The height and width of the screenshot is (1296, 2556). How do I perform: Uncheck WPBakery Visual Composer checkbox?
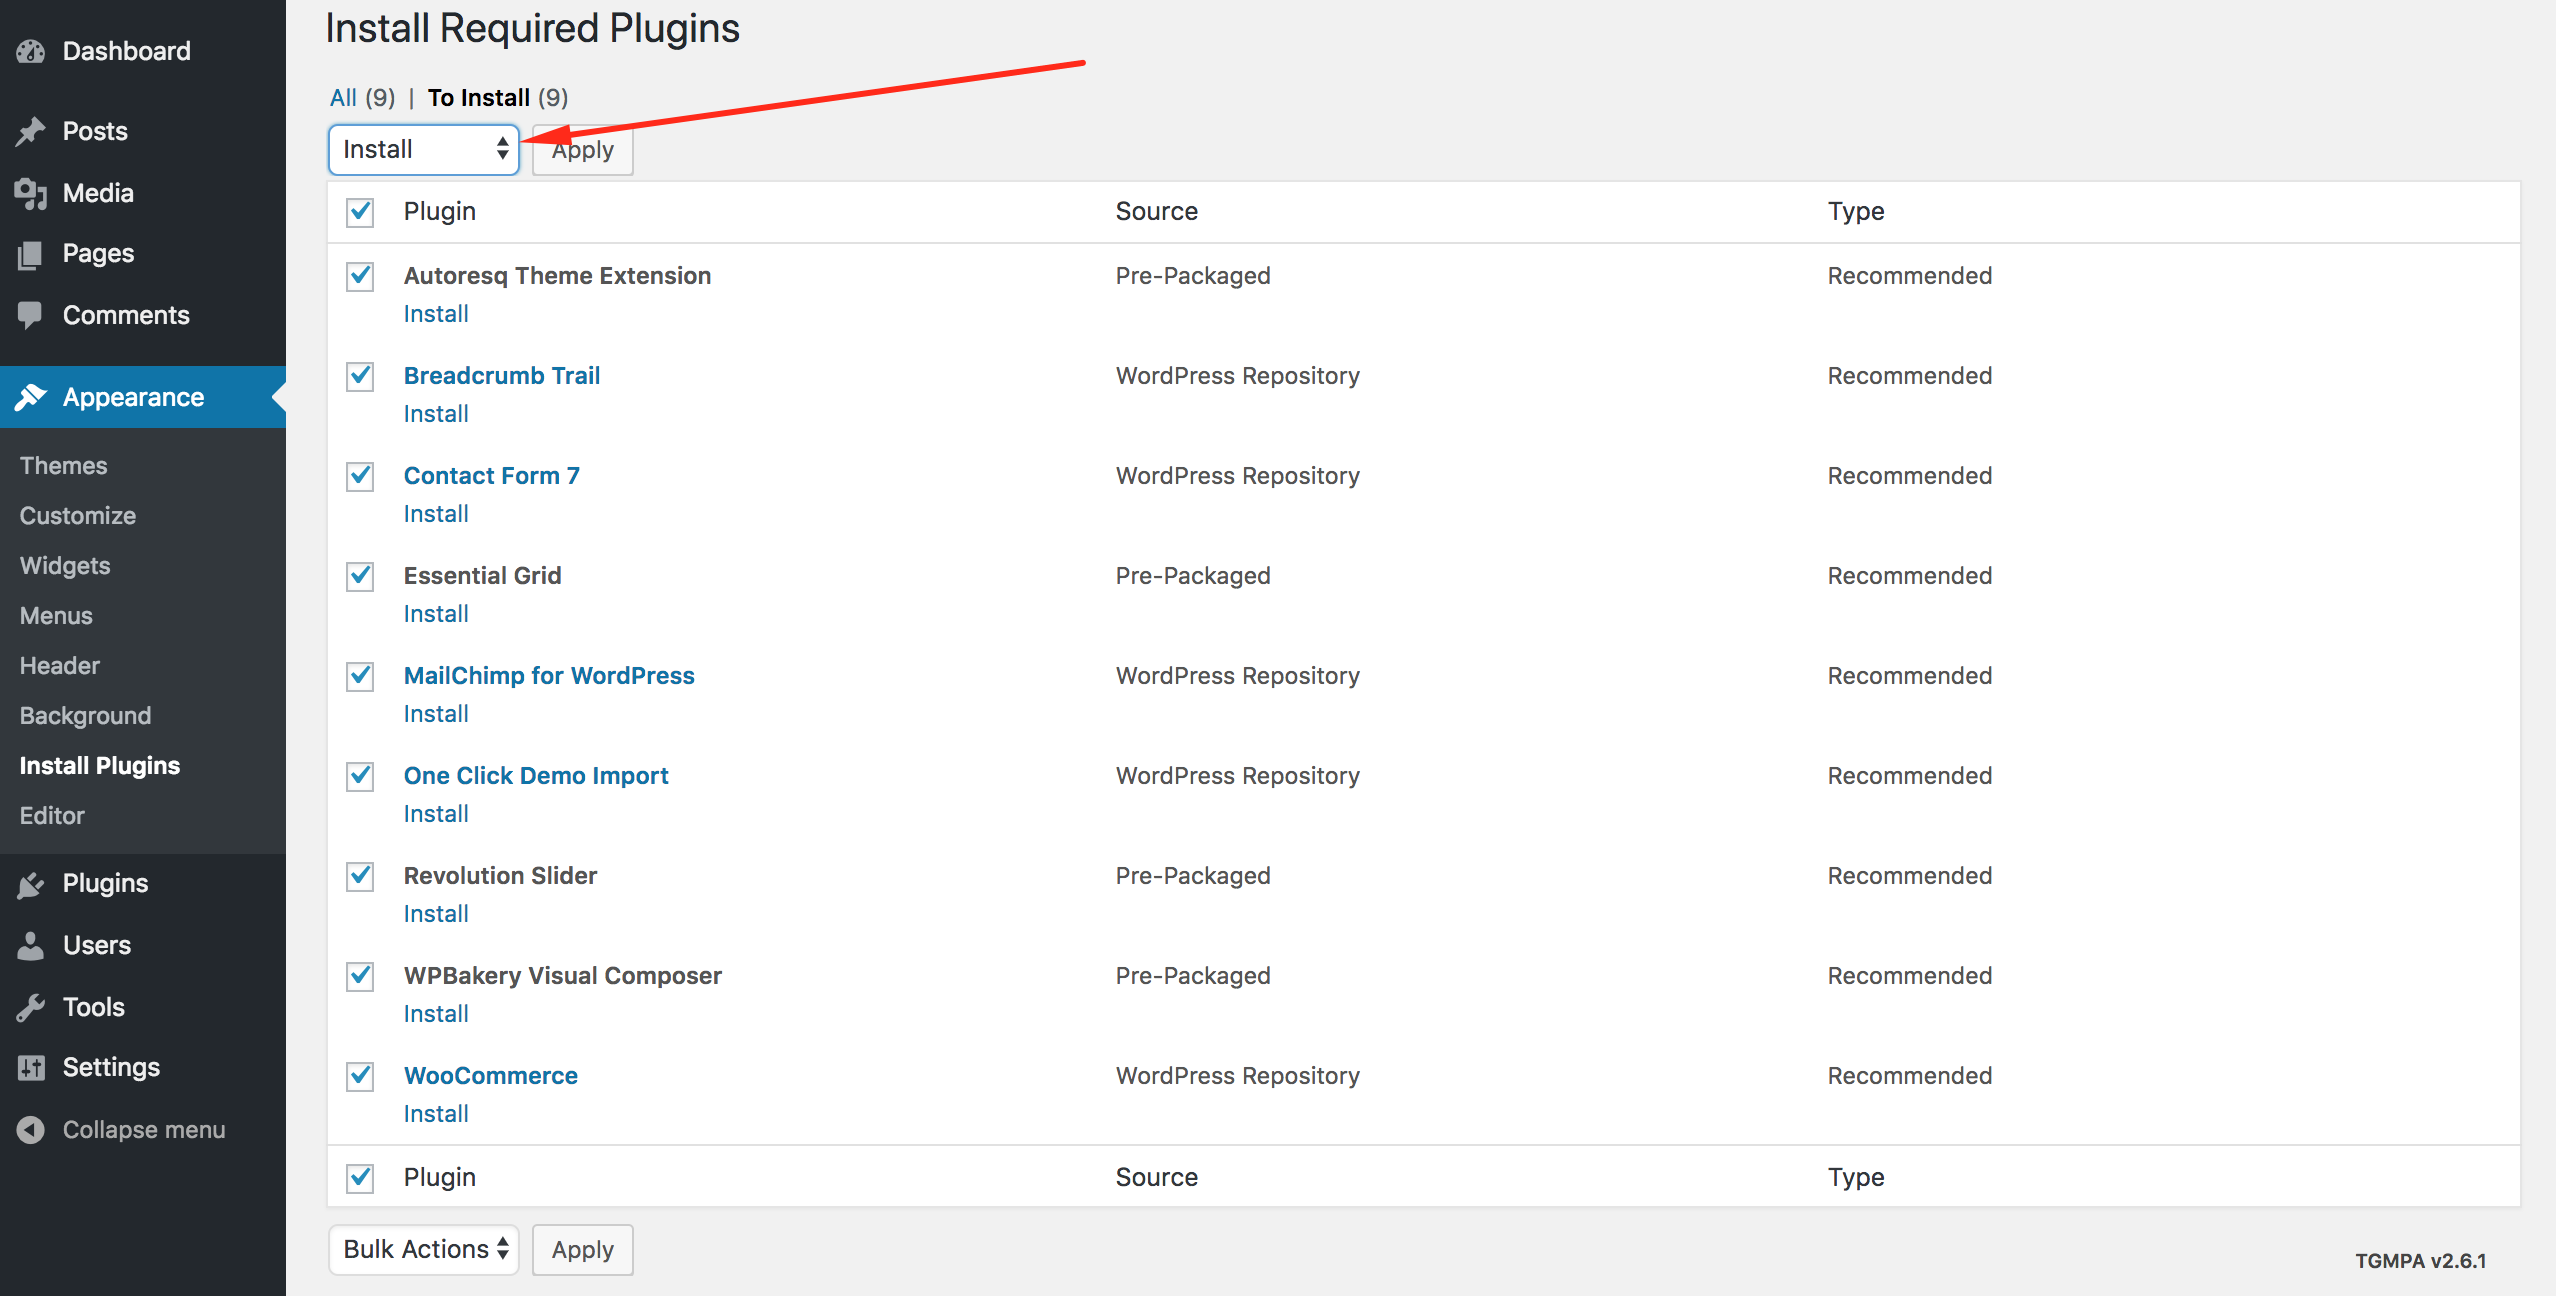360,976
